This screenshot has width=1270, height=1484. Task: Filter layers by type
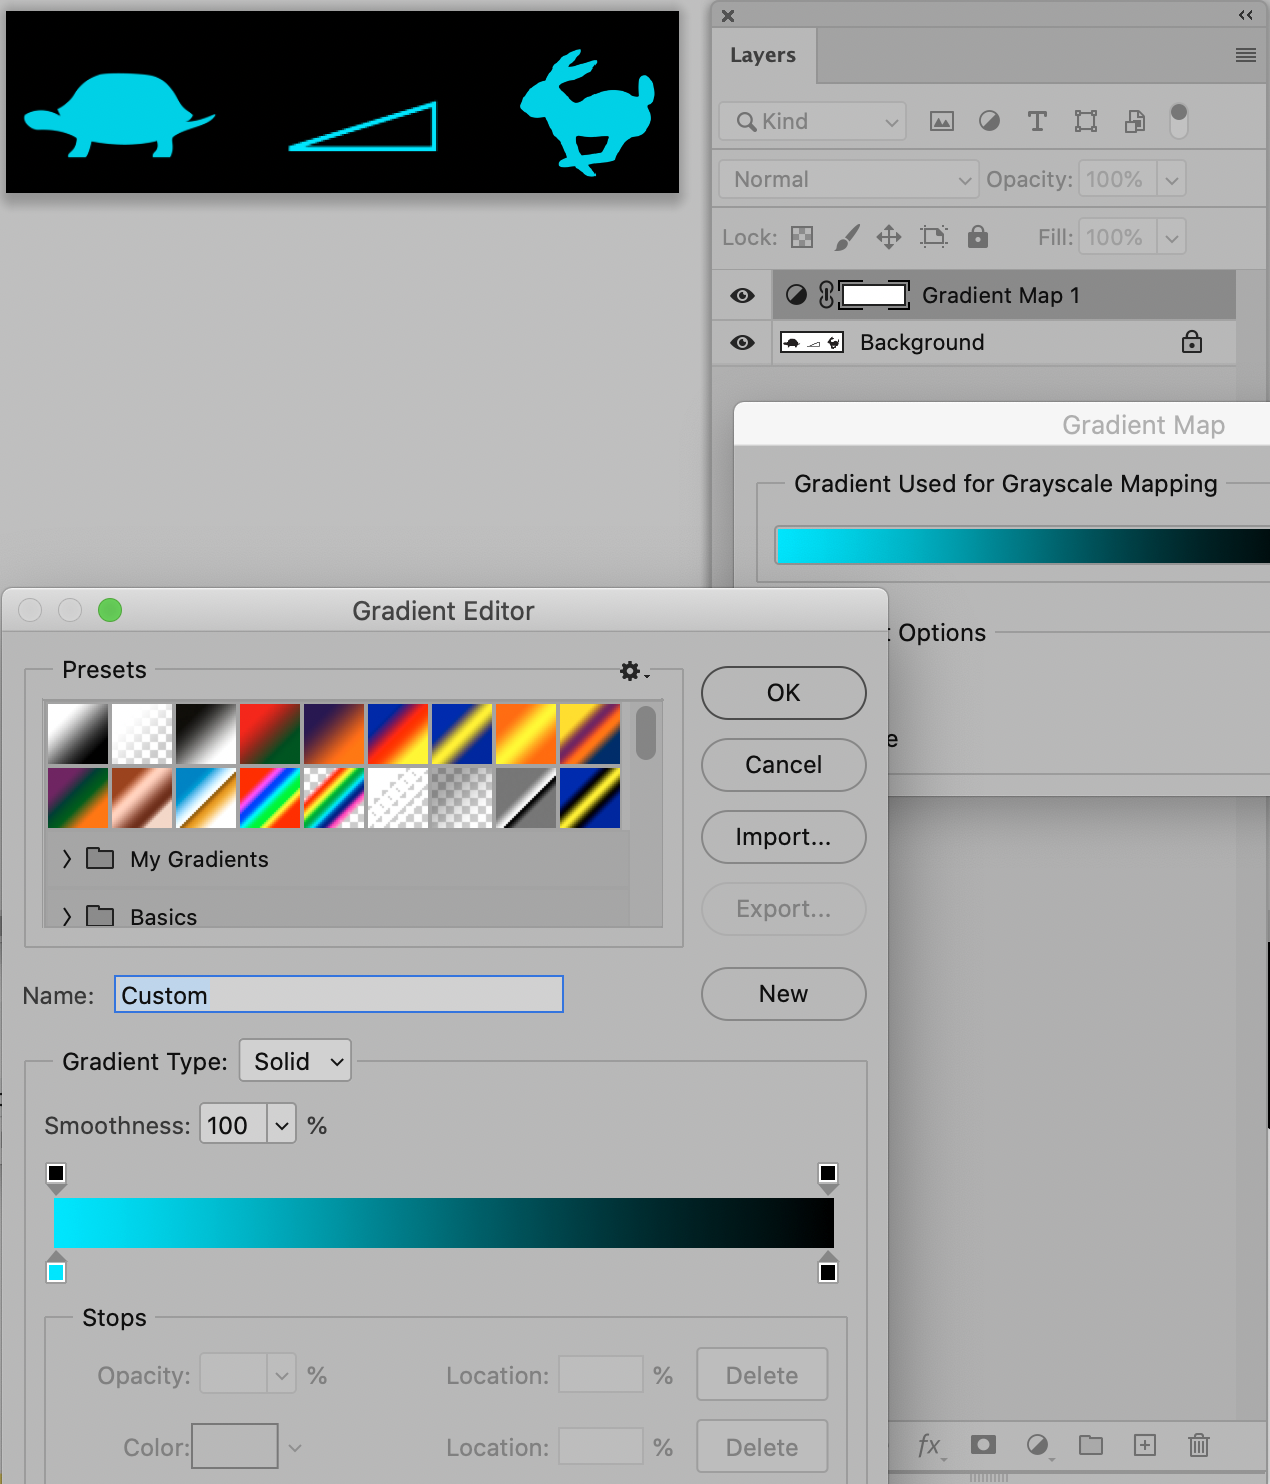[811, 121]
